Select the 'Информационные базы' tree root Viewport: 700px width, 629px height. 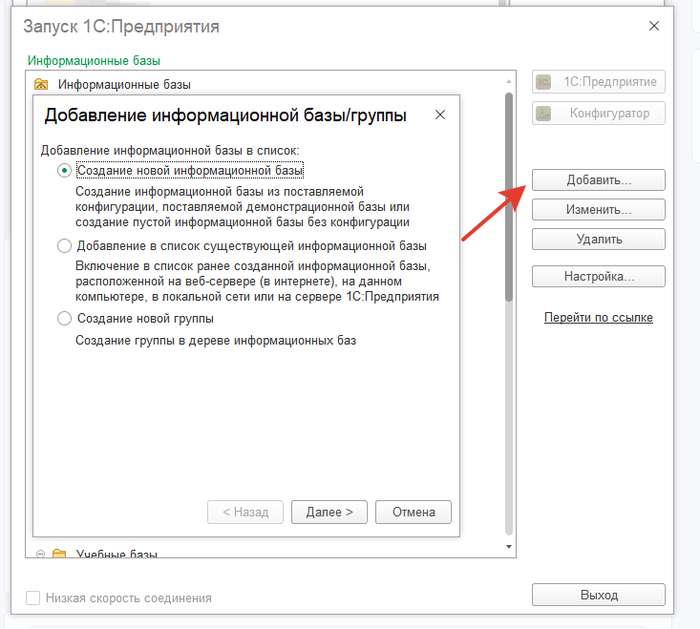click(124, 84)
